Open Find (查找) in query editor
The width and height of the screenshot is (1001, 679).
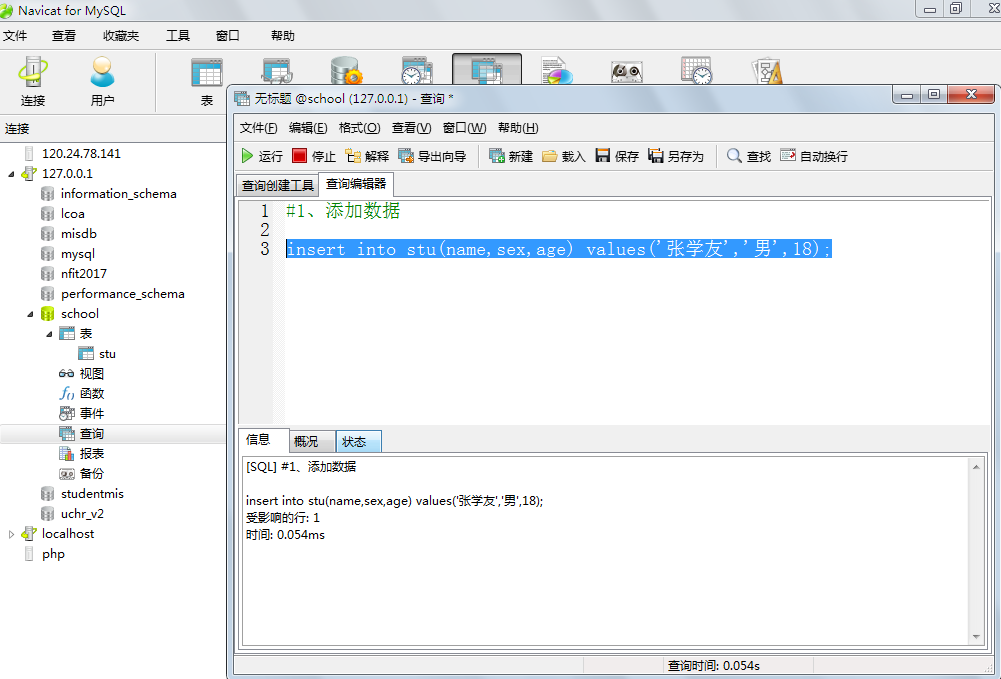click(x=749, y=156)
